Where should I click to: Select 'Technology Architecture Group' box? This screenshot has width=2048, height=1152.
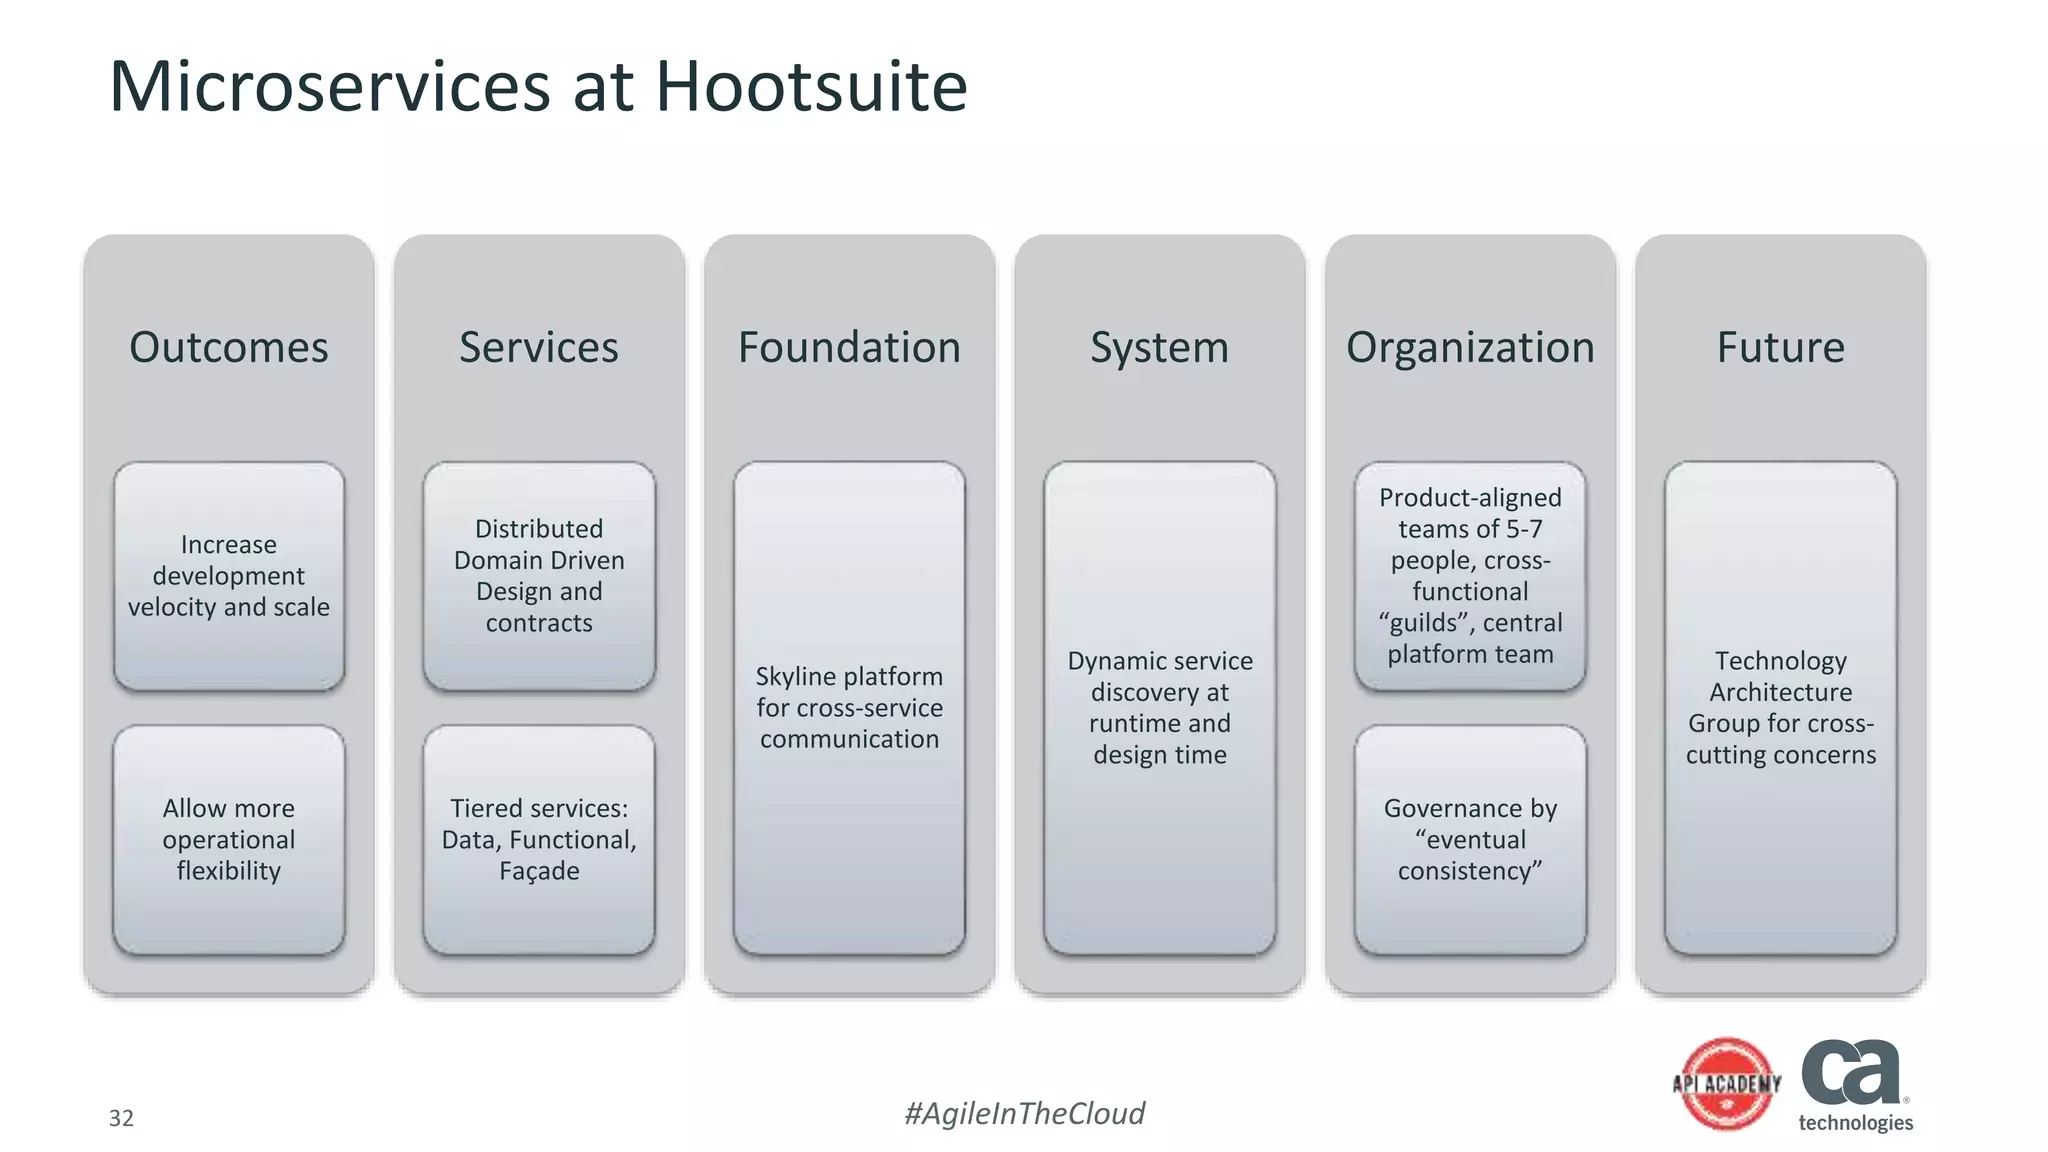coord(1781,708)
